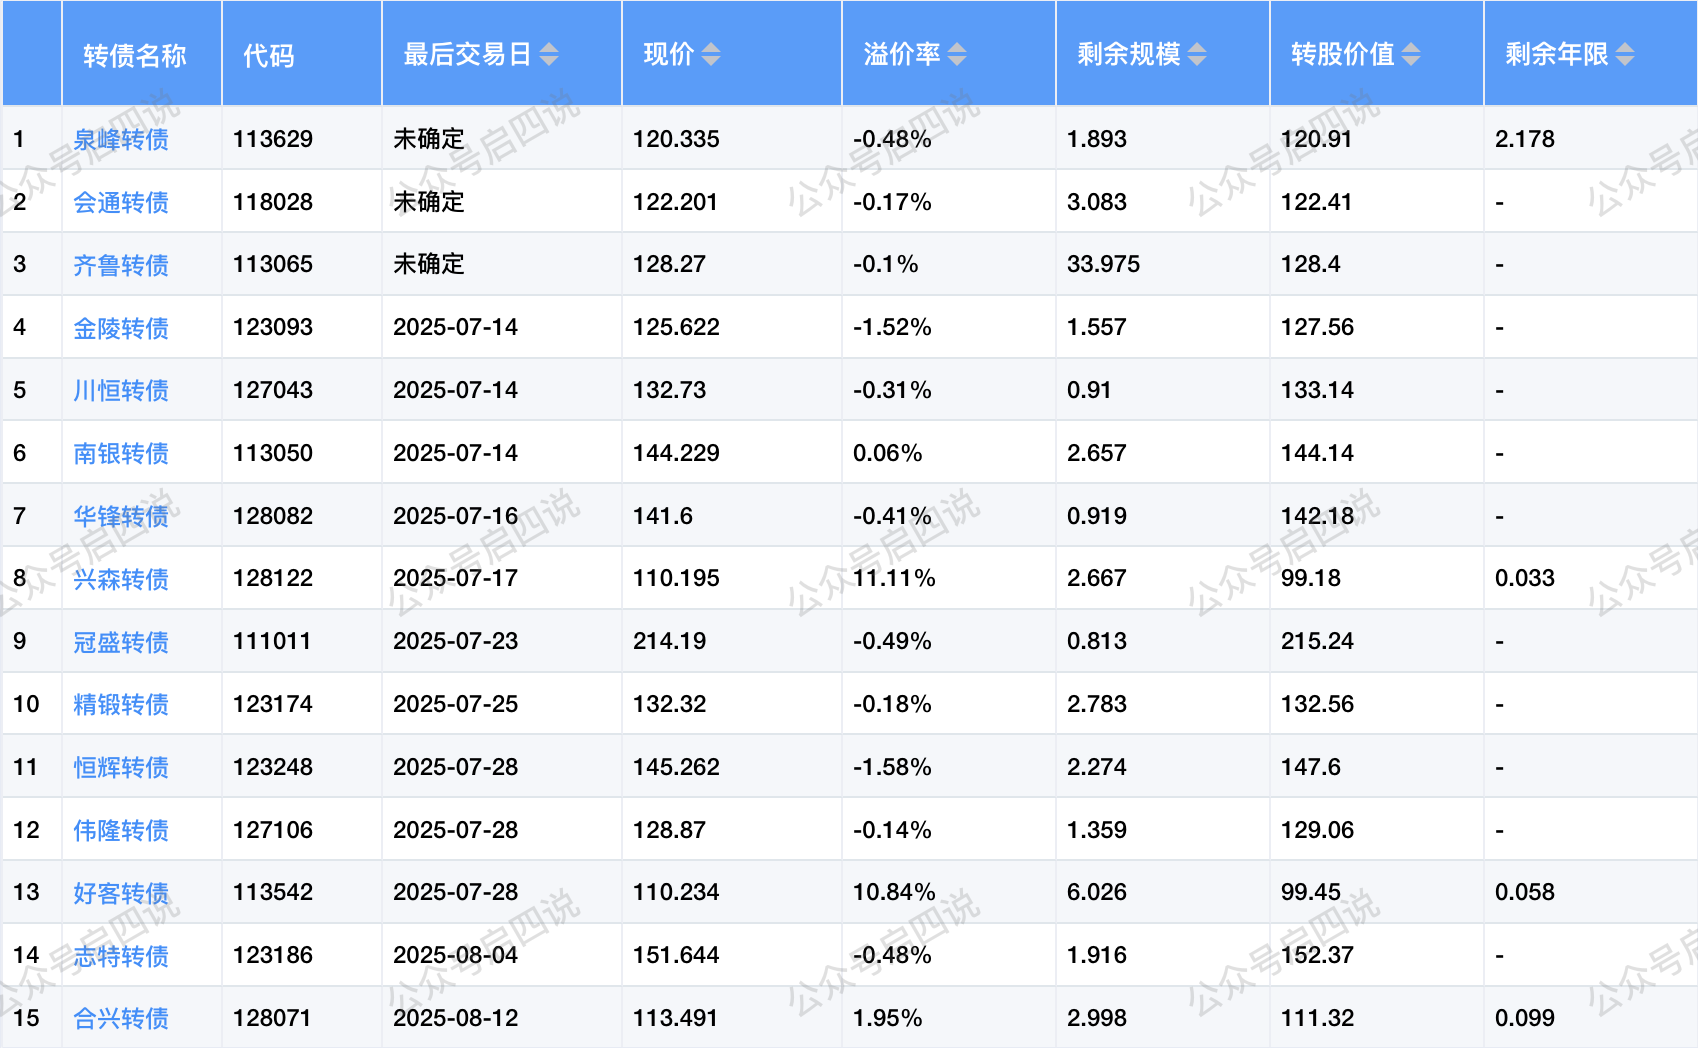
Task: Click the 代码 column header
Action: (x=269, y=55)
